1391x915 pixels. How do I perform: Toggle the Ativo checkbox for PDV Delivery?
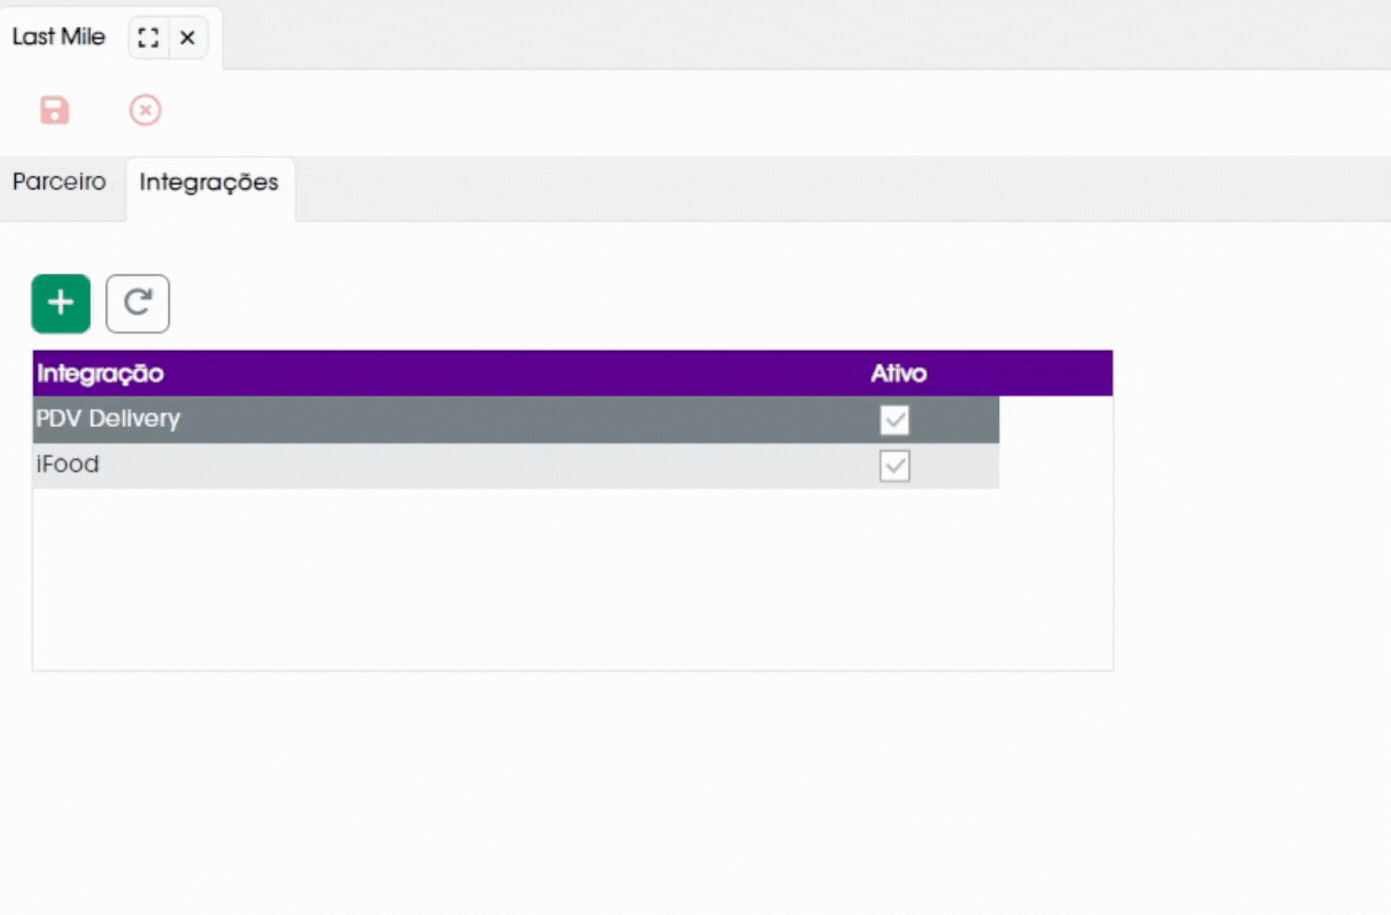pos(894,420)
